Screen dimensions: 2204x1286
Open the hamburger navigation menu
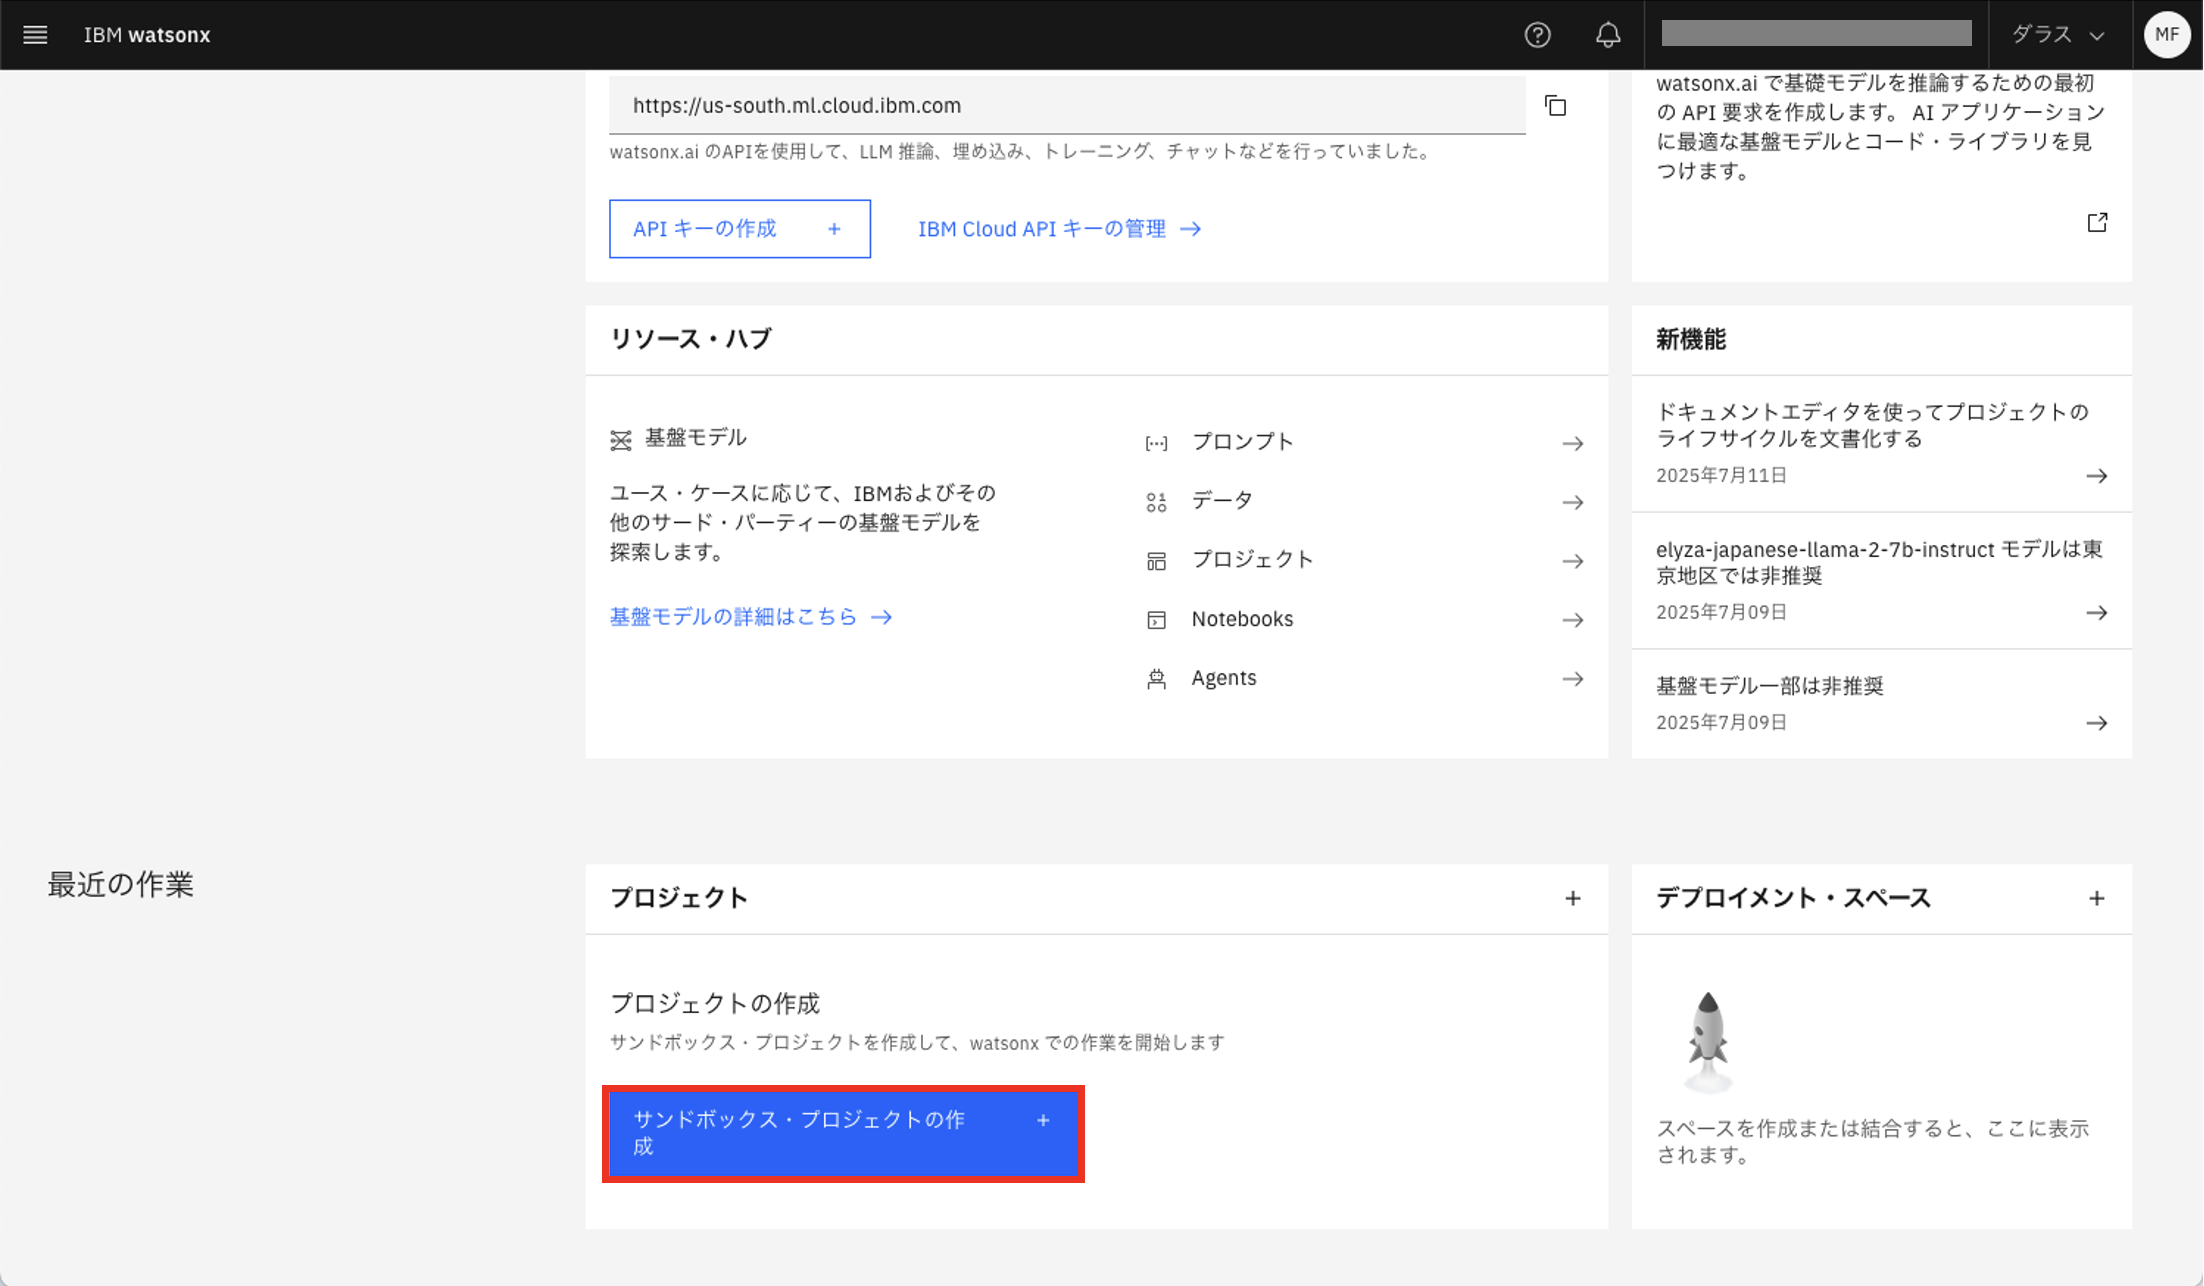pyautogui.click(x=35, y=35)
